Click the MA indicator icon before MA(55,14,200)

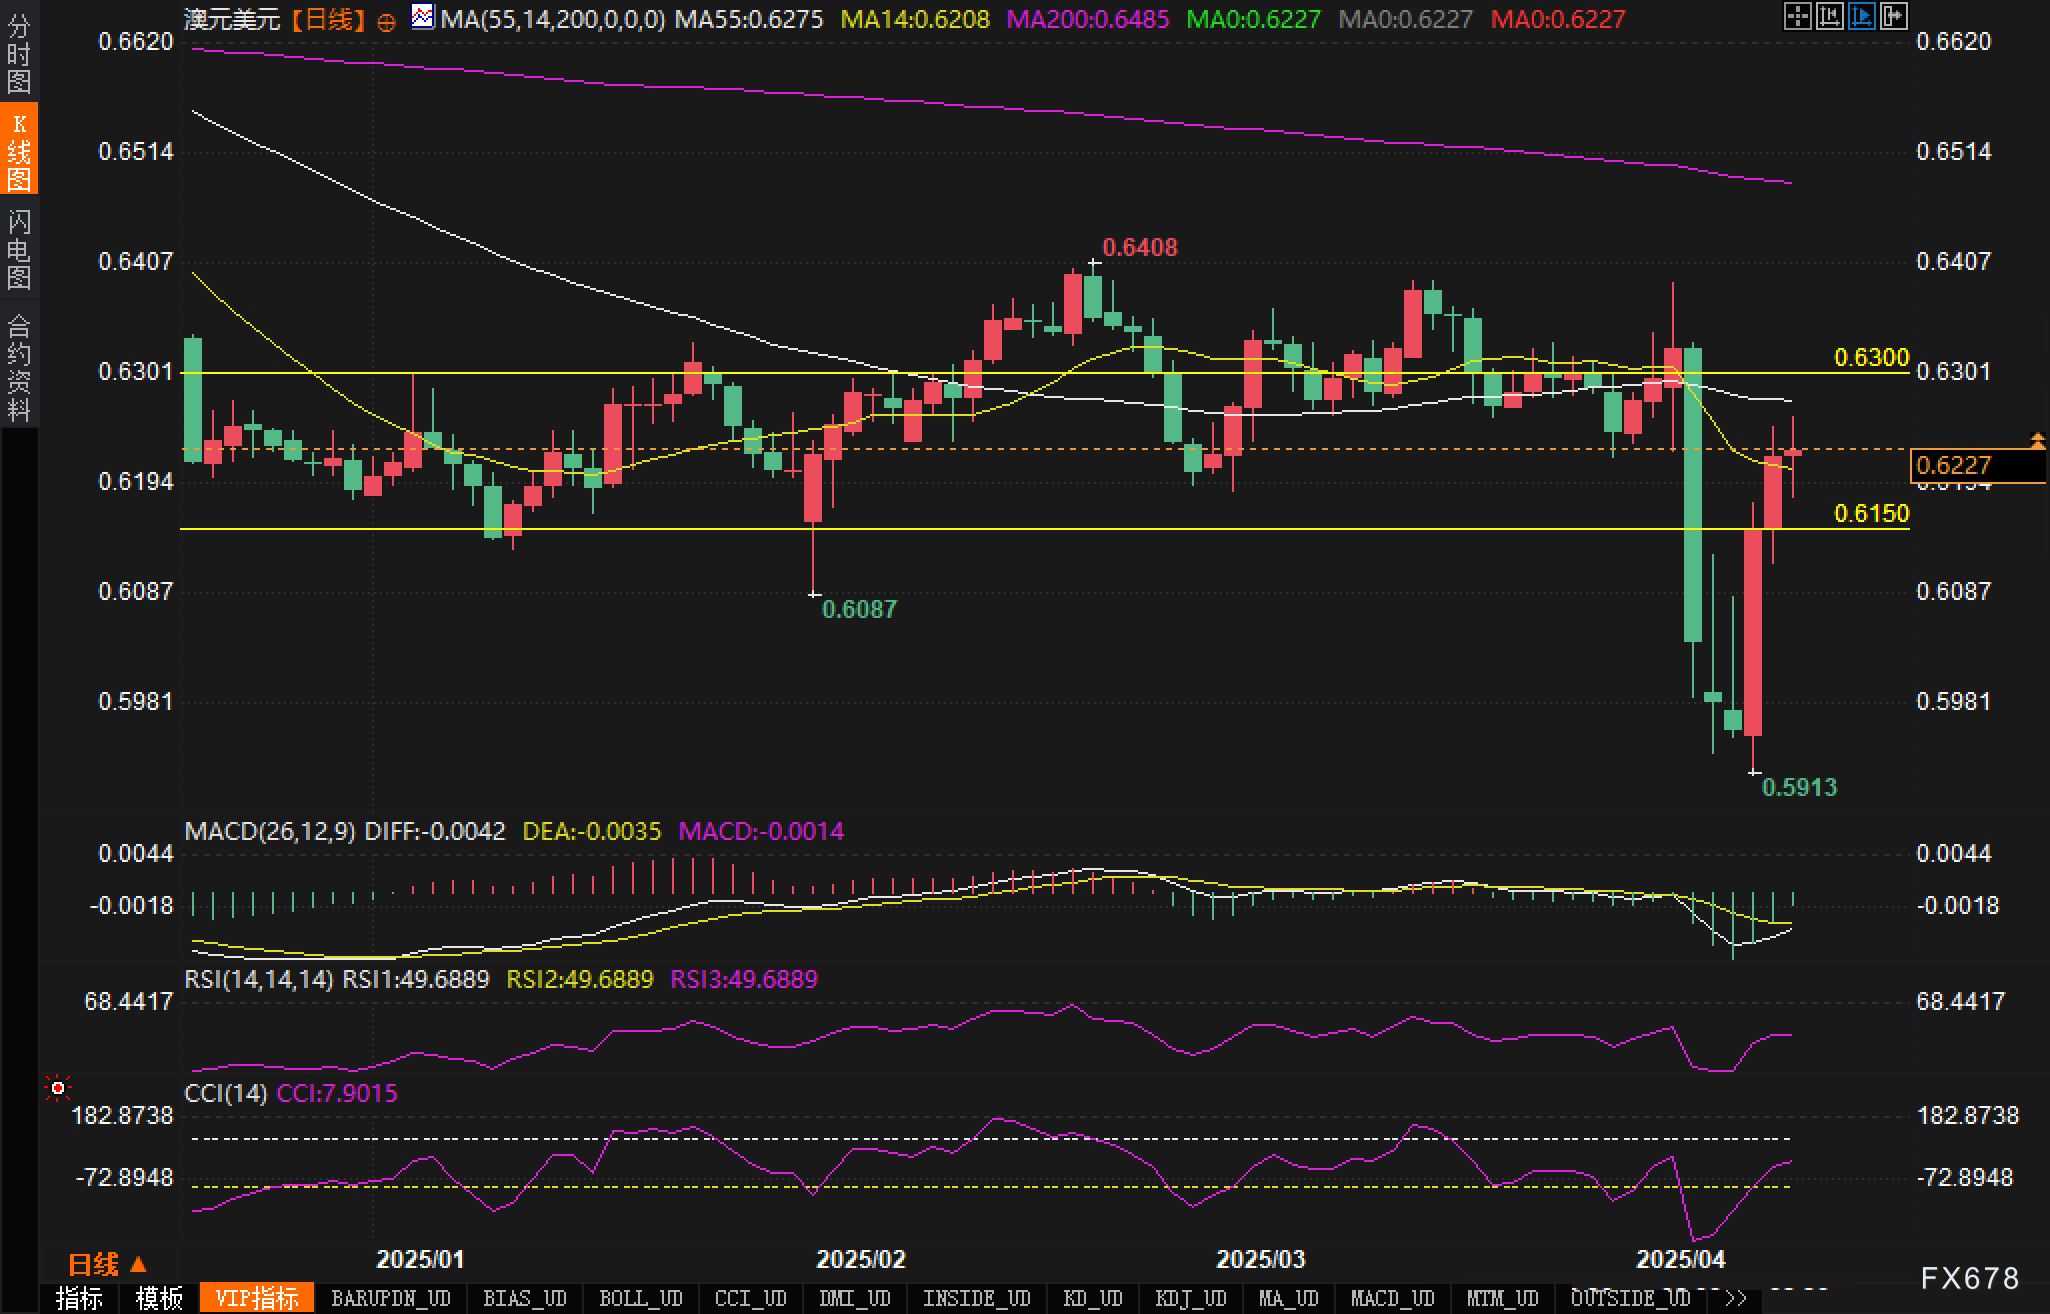(423, 17)
